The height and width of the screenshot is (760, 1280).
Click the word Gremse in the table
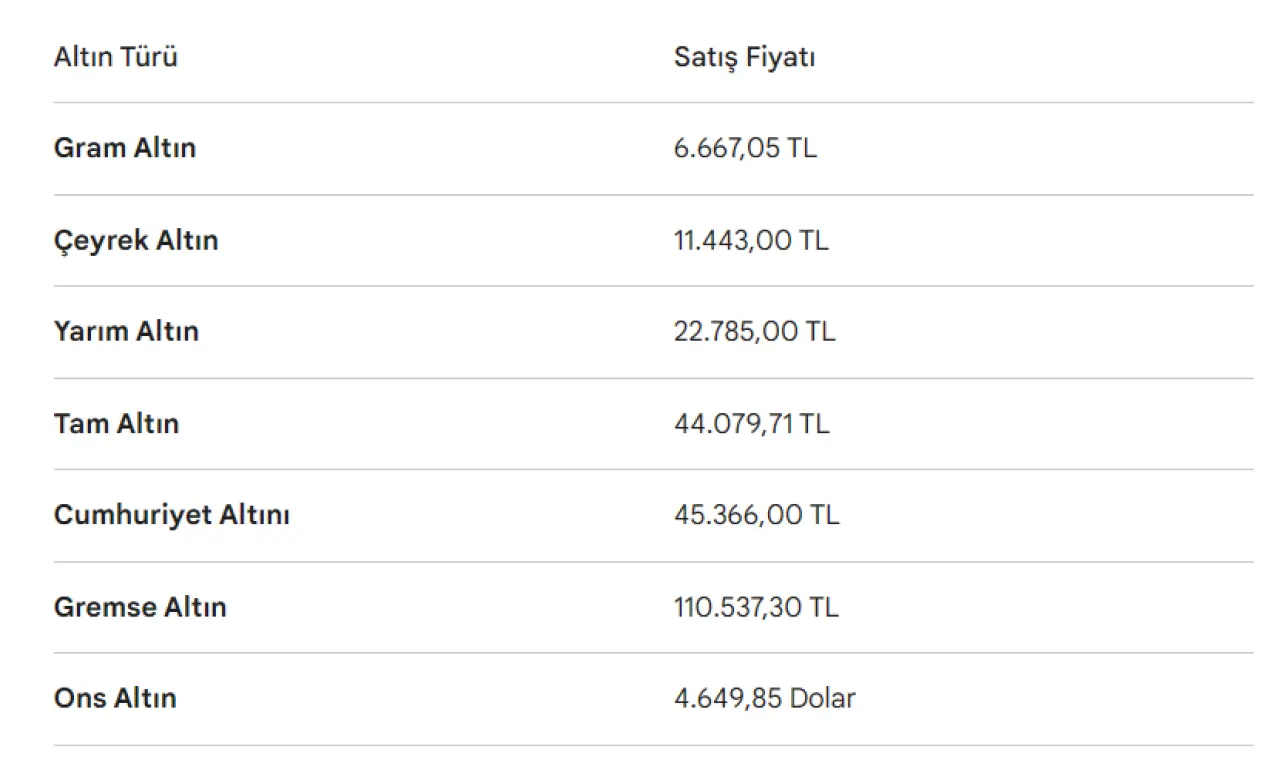click(104, 607)
